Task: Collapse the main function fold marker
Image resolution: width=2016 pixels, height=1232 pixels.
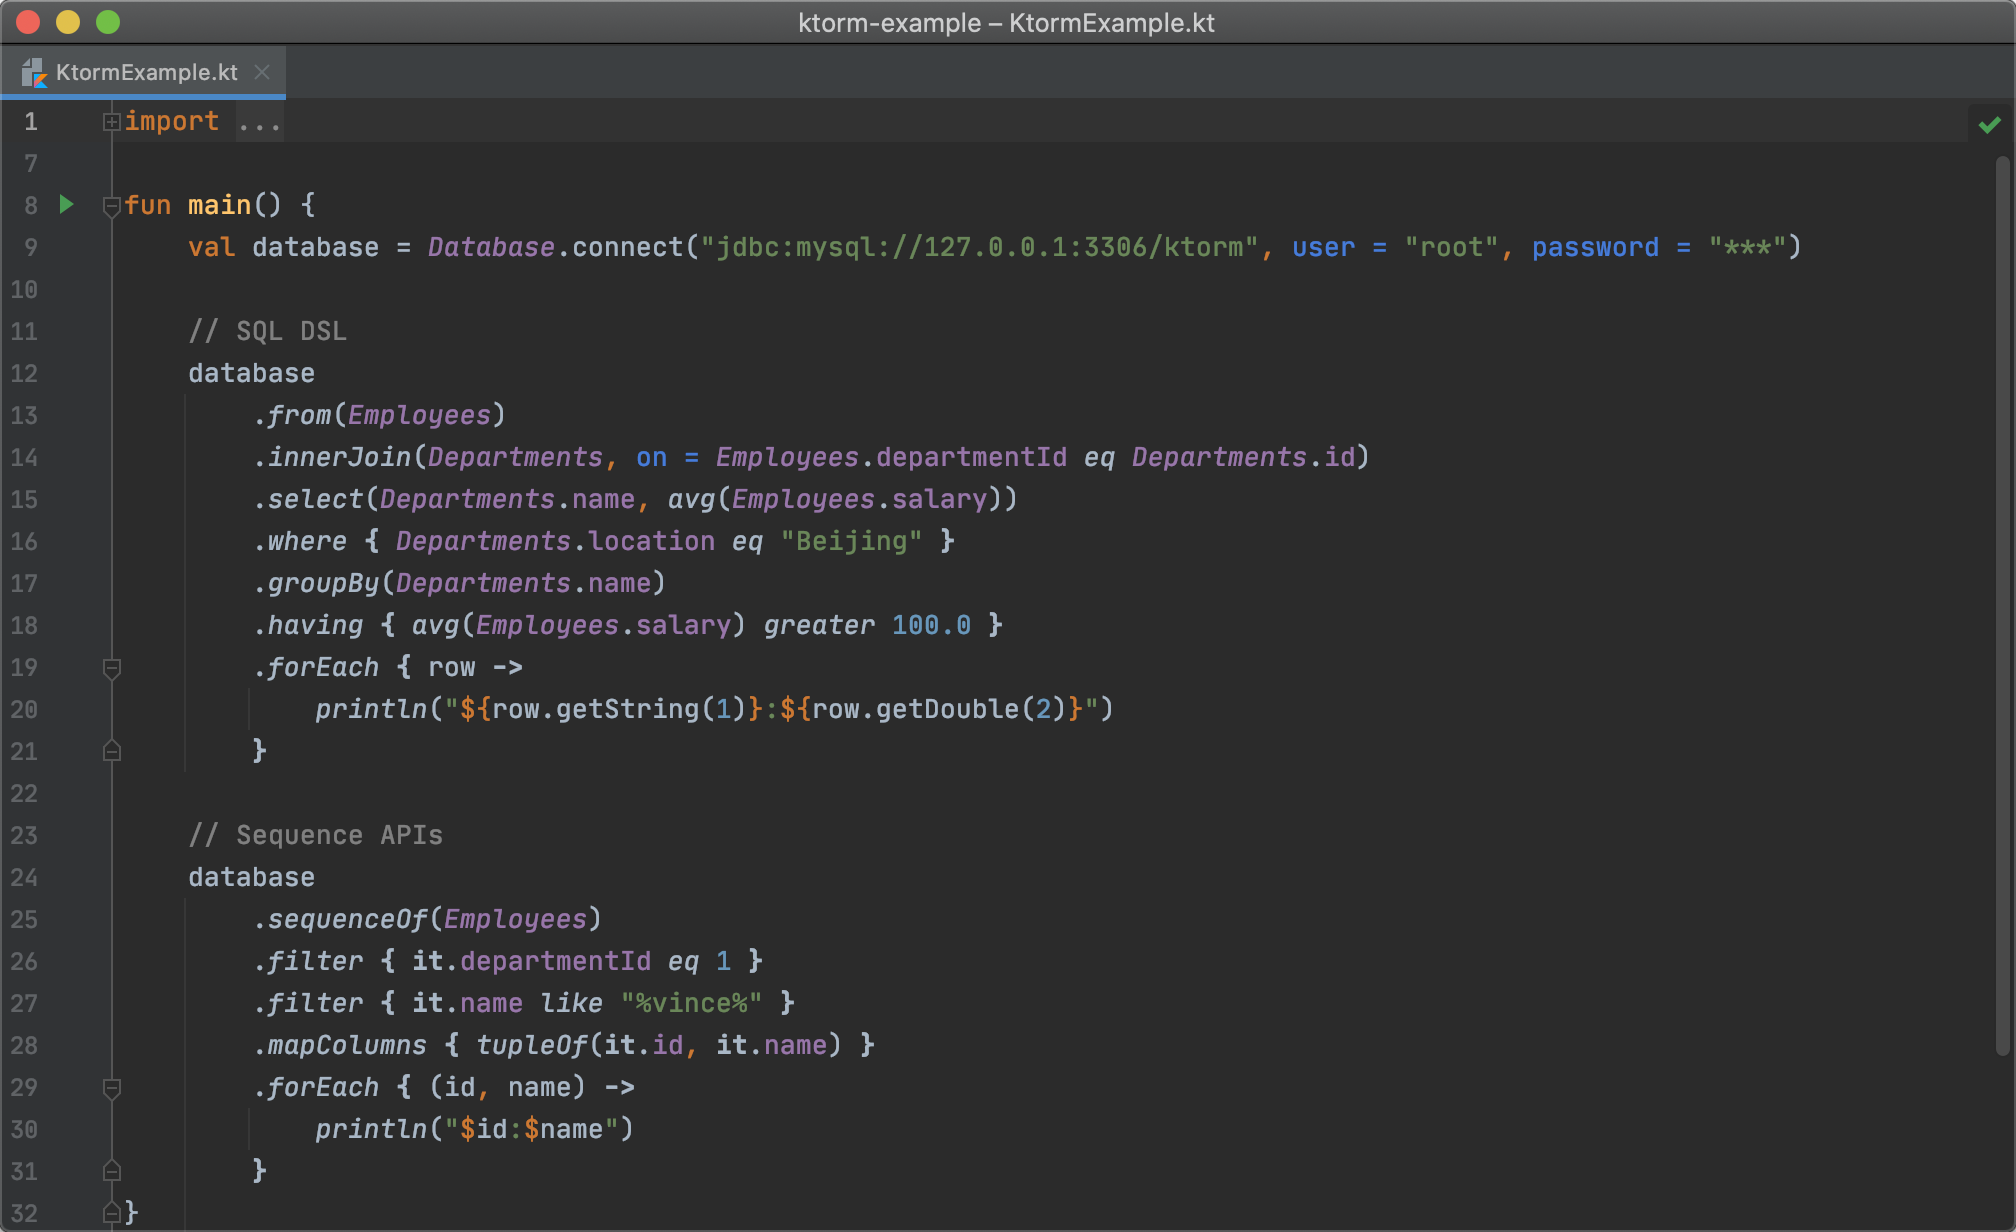Action: 111,206
